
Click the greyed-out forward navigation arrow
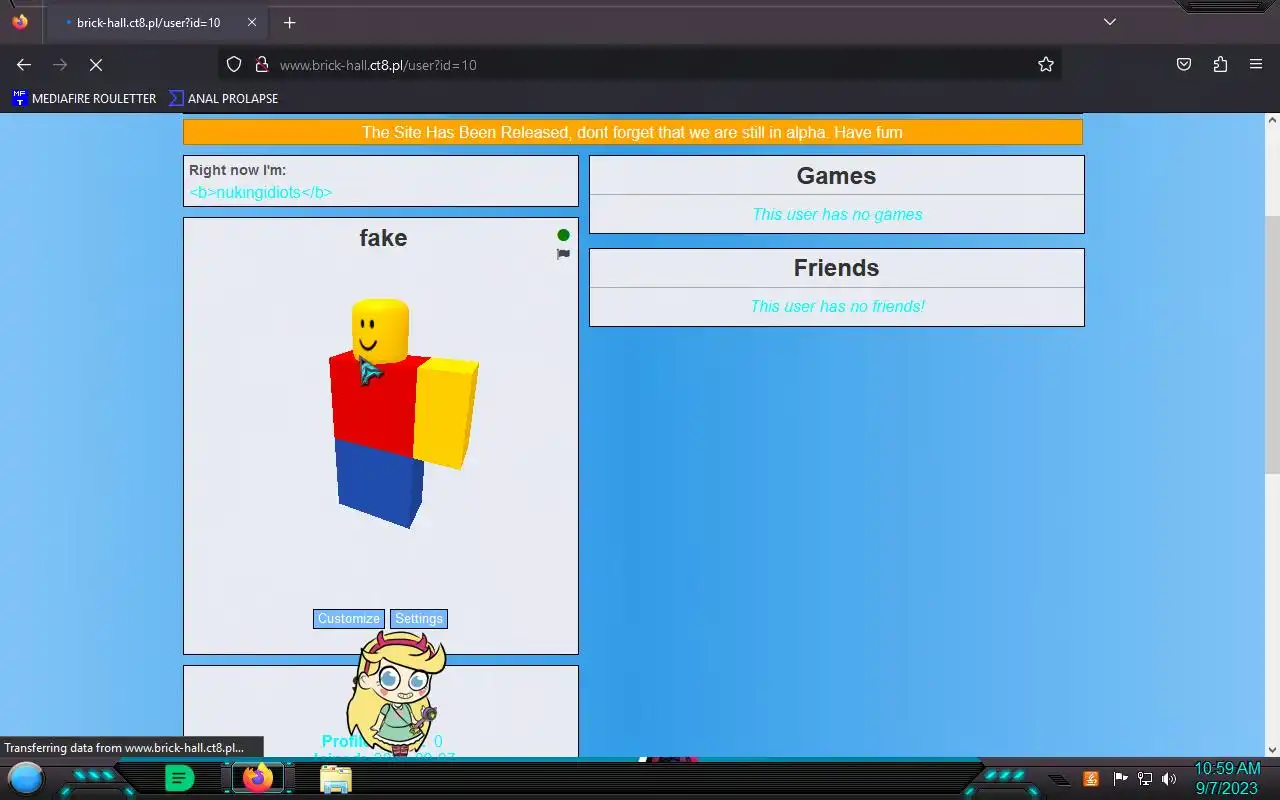[60, 64]
